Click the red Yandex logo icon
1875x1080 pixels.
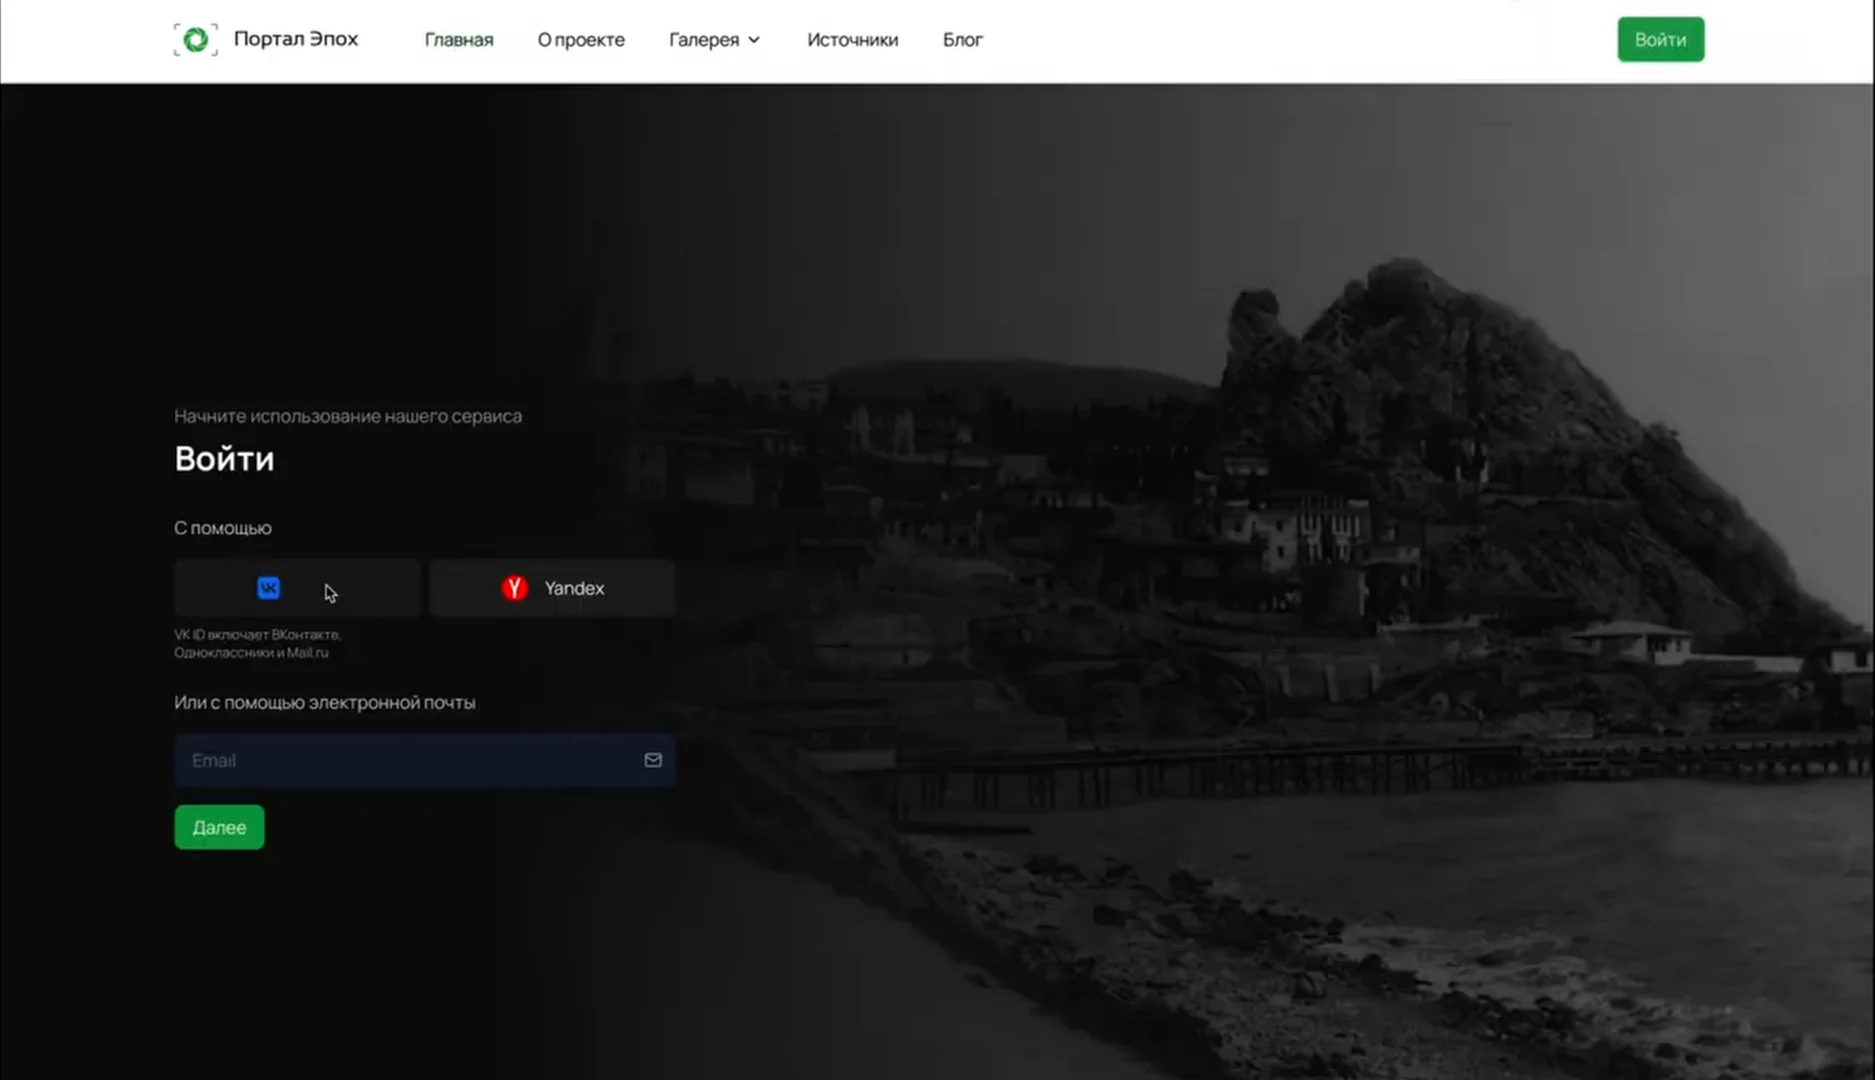(x=514, y=588)
